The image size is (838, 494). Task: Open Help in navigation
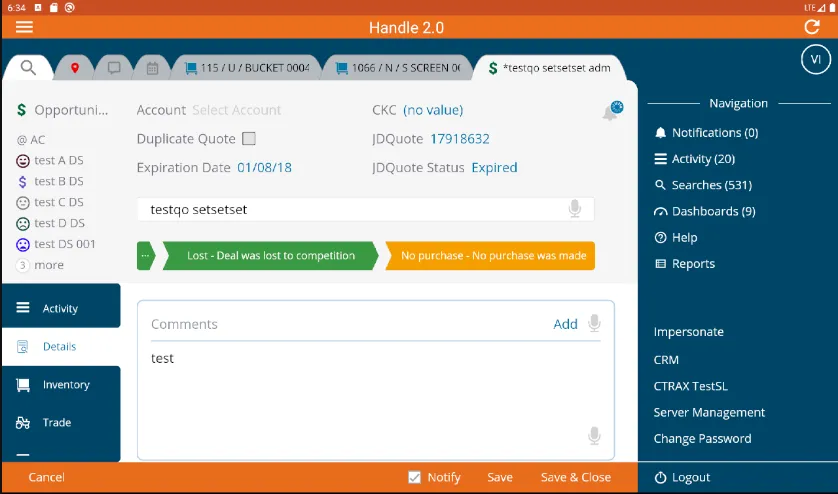[x=676, y=237]
